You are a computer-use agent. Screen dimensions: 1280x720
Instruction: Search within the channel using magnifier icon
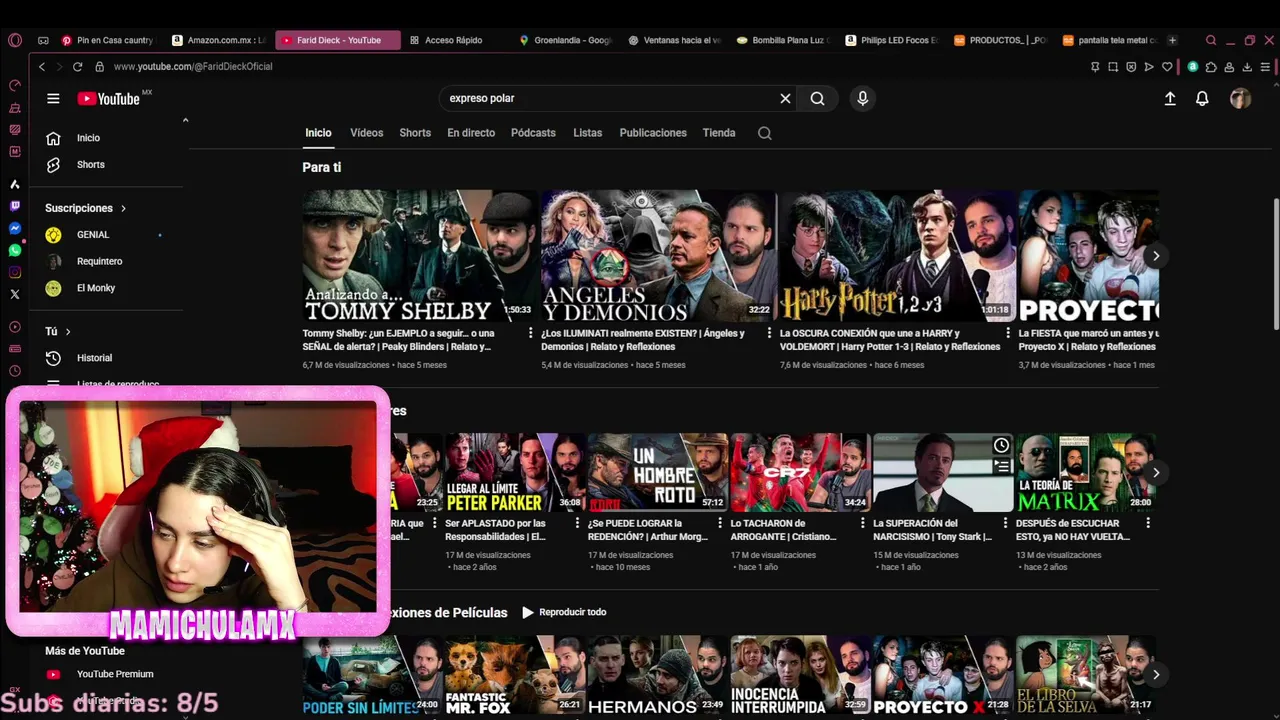coord(765,133)
